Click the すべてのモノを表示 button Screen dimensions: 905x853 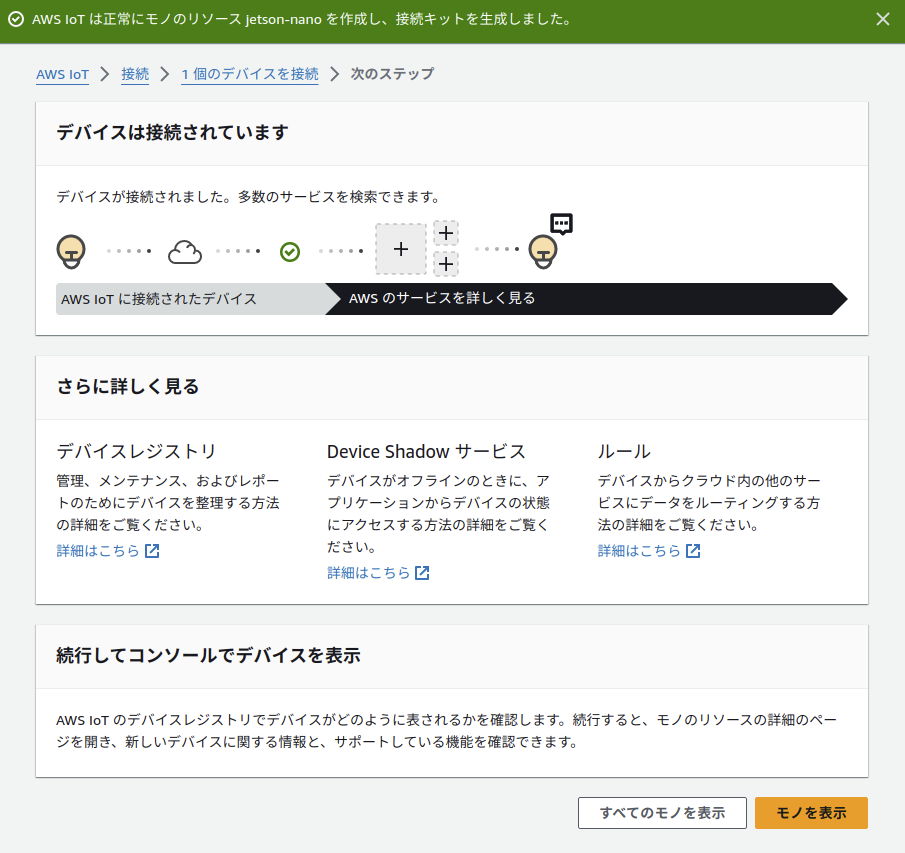(x=662, y=813)
